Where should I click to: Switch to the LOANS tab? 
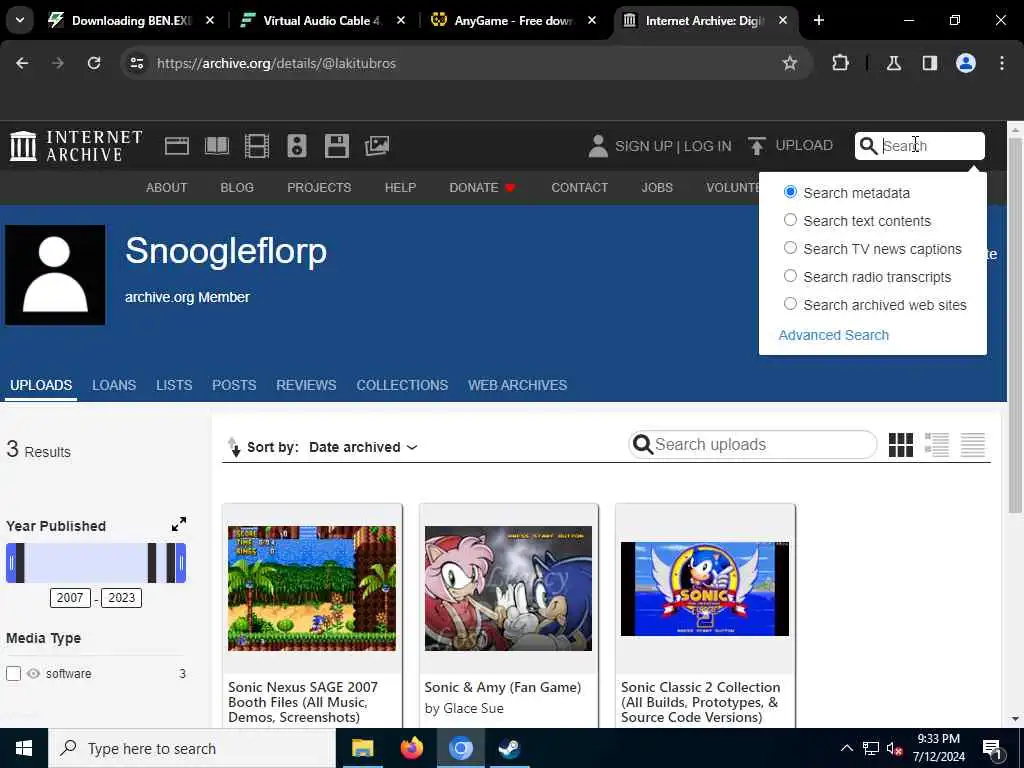[x=114, y=385]
